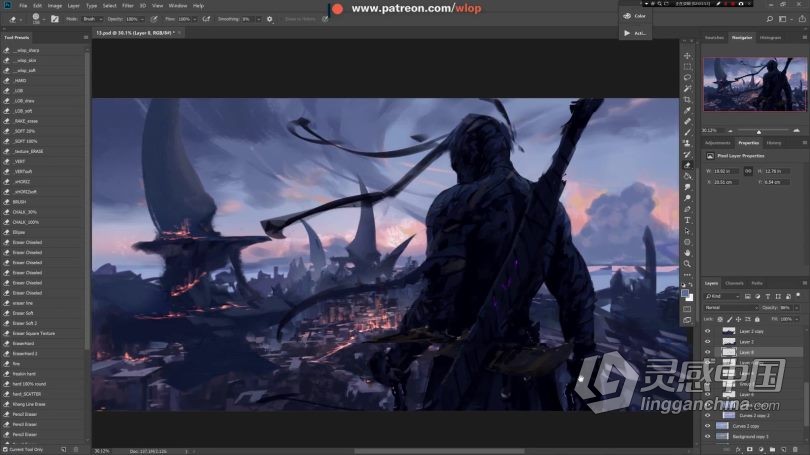Select the Crop tool
This screenshot has height=455, width=810.
pos(687,99)
